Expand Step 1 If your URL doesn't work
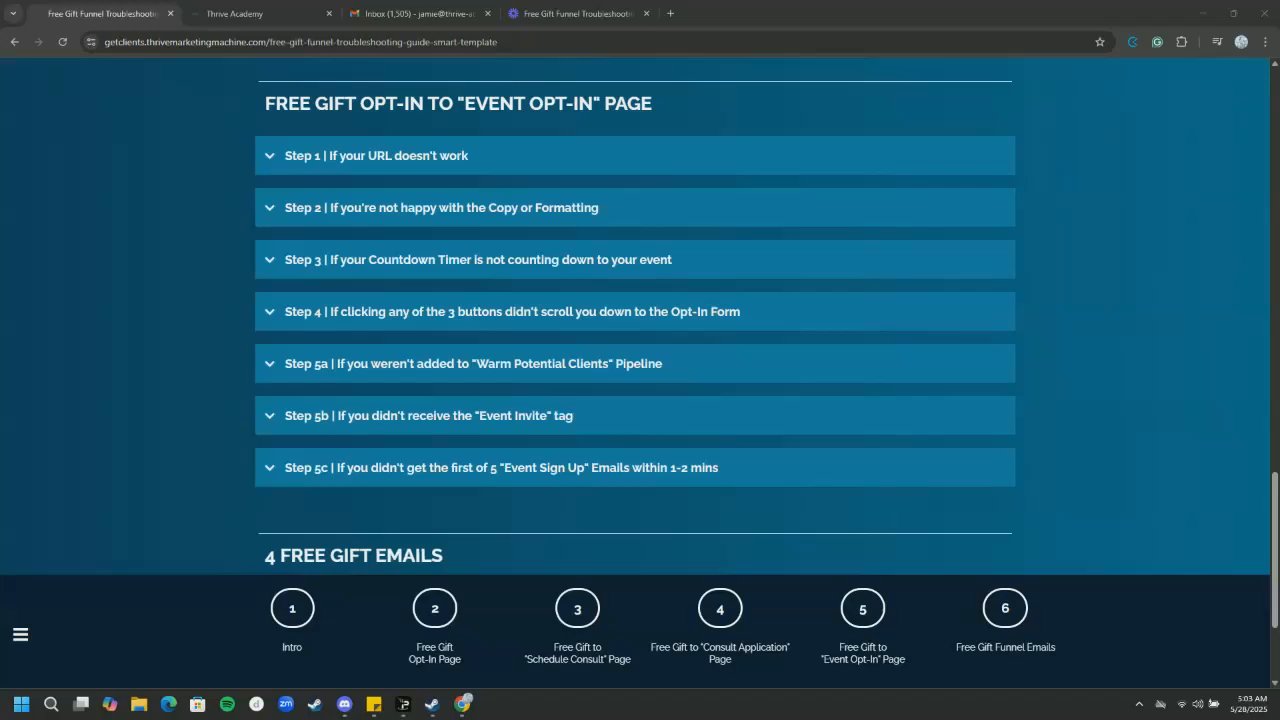 [x=635, y=156]
